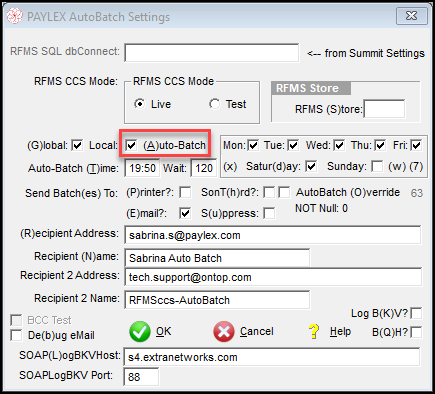
Task: Open Help via the Help label
Action: [340, 331]
